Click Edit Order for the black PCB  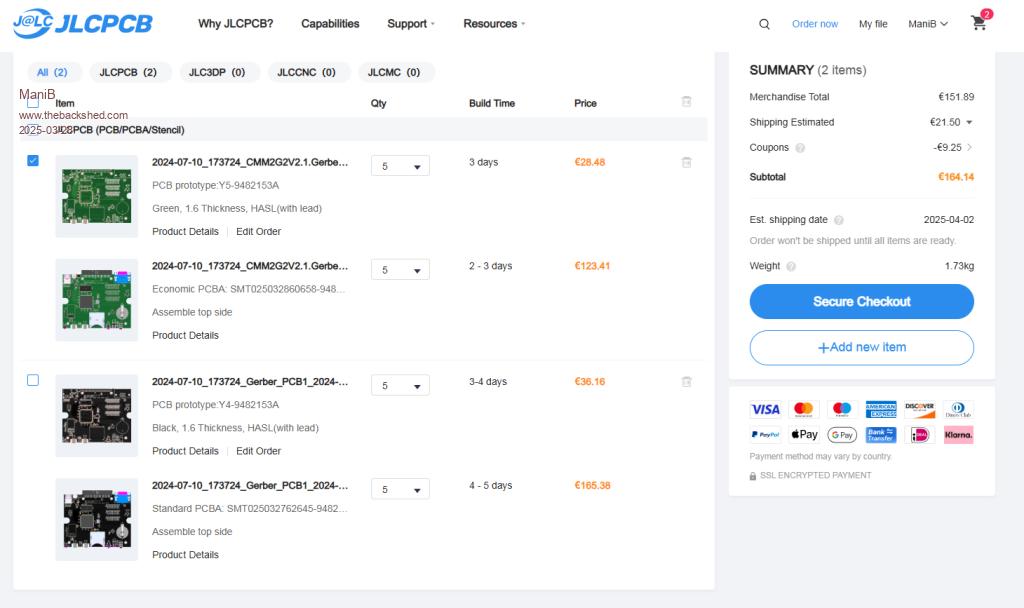pyautogui.click(x=258, y=451)
